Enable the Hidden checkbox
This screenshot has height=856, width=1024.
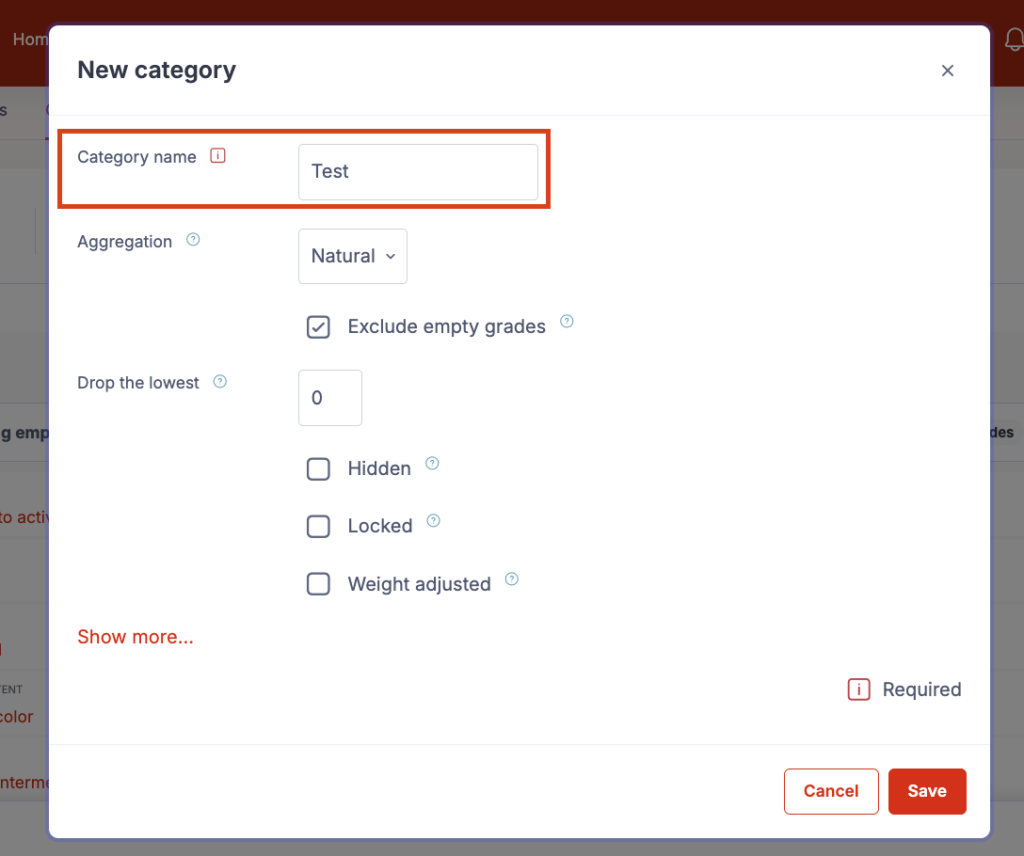point(318,469)
